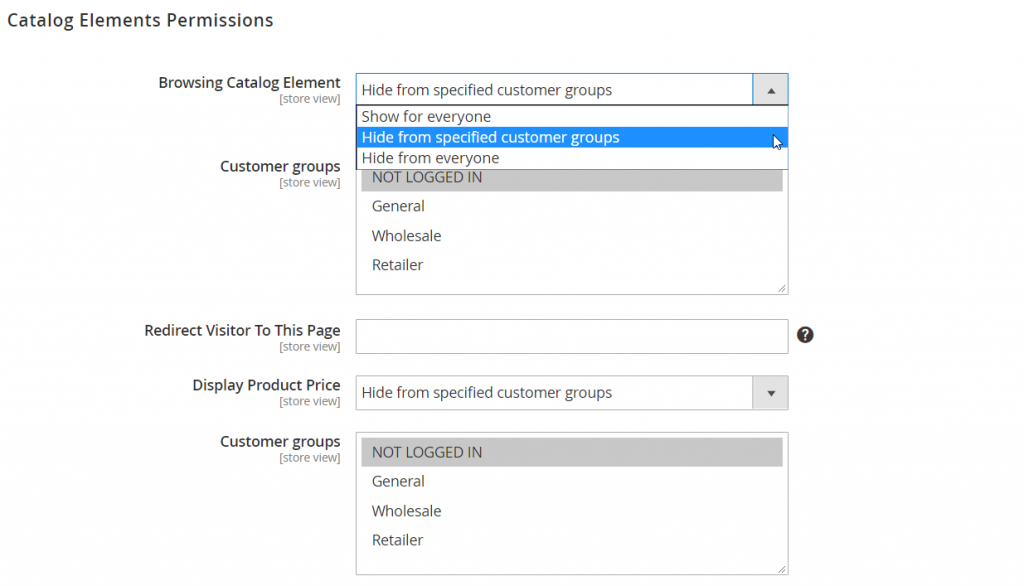Image resolution: width=1024 pixels, height=586 pixels.
Task: Select Retailer in Browsing Catalog customer groups
Action: coord(397,265)
